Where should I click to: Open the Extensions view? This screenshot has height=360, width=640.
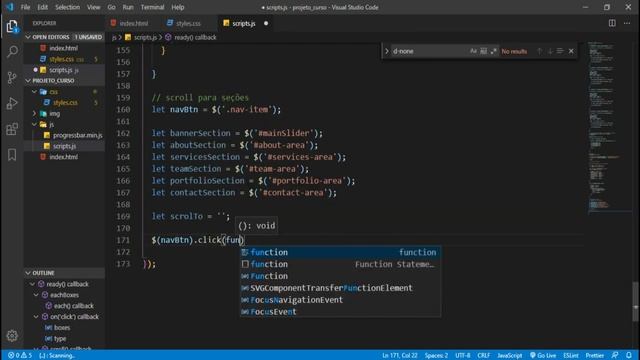point(12,129)
